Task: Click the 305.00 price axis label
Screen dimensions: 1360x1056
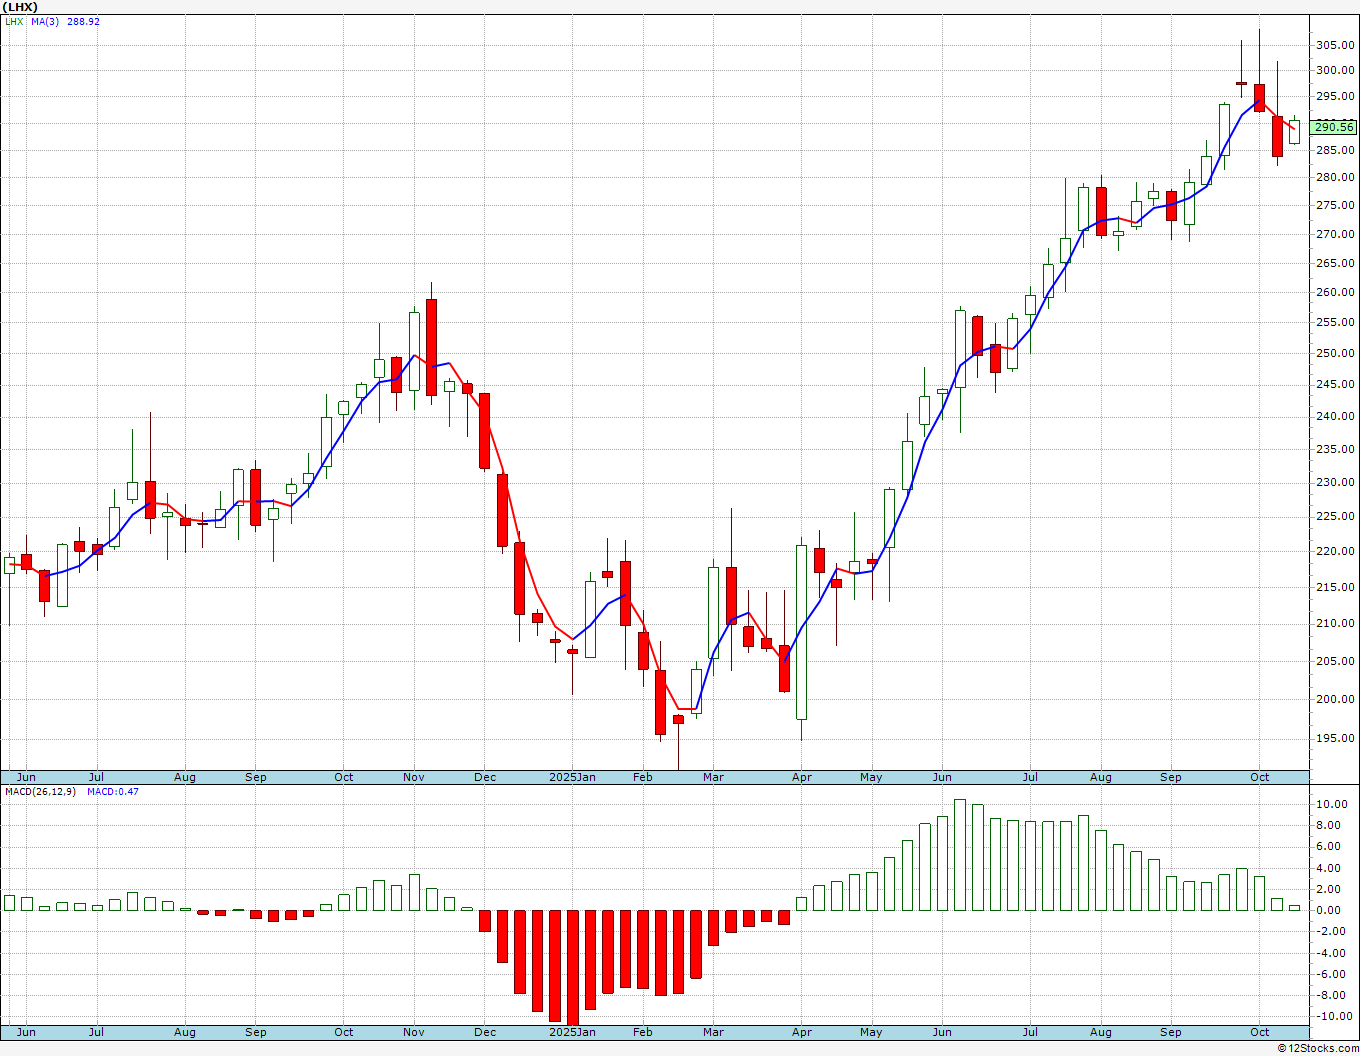Action: click(x=1335, y=45)
